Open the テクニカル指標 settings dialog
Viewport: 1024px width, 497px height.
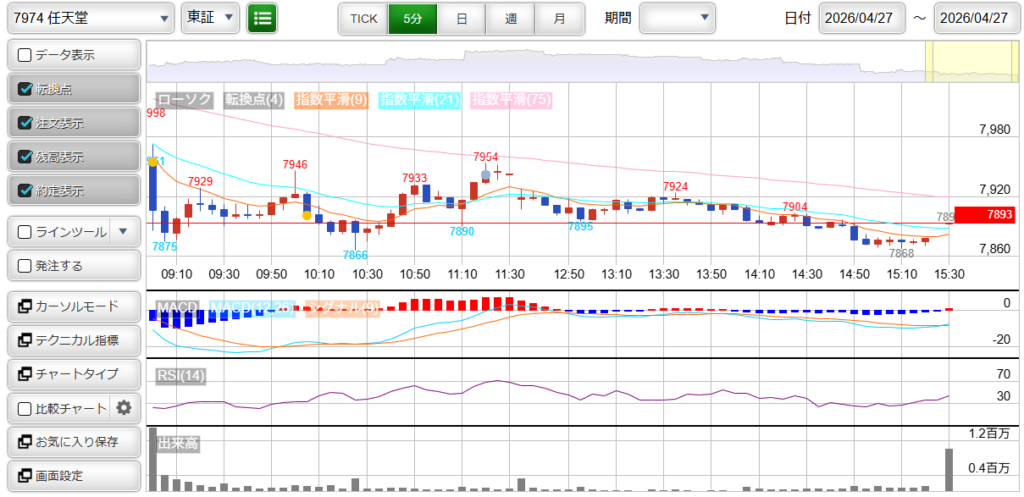(x=73, y=340)
